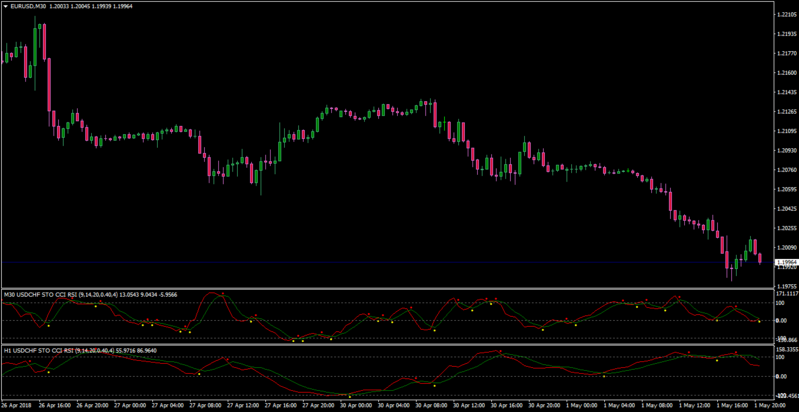The image size is (799, 412).
Task: Click the 27 Apr 16:00 time label
Action: tap(279, 407)
